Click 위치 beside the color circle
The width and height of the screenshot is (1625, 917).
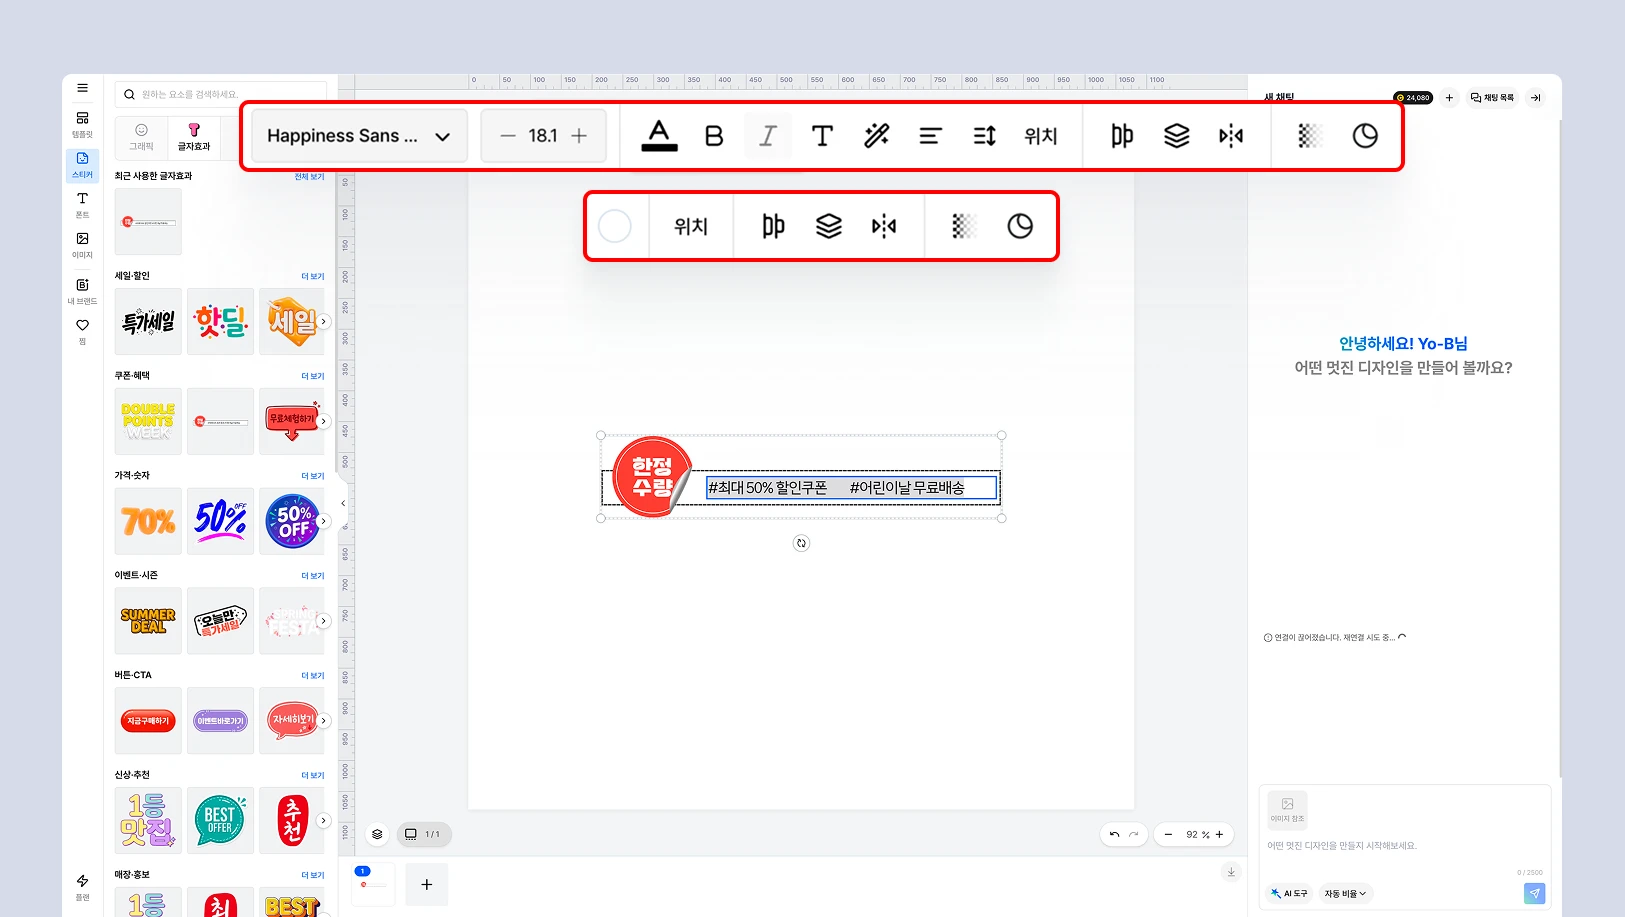[x=691, y=226]
